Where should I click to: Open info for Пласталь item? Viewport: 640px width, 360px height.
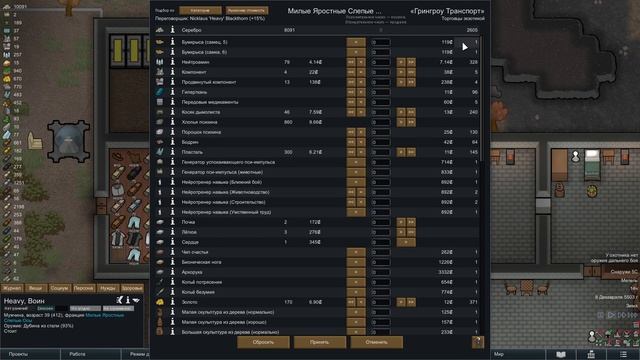click(x=172, y=152)
